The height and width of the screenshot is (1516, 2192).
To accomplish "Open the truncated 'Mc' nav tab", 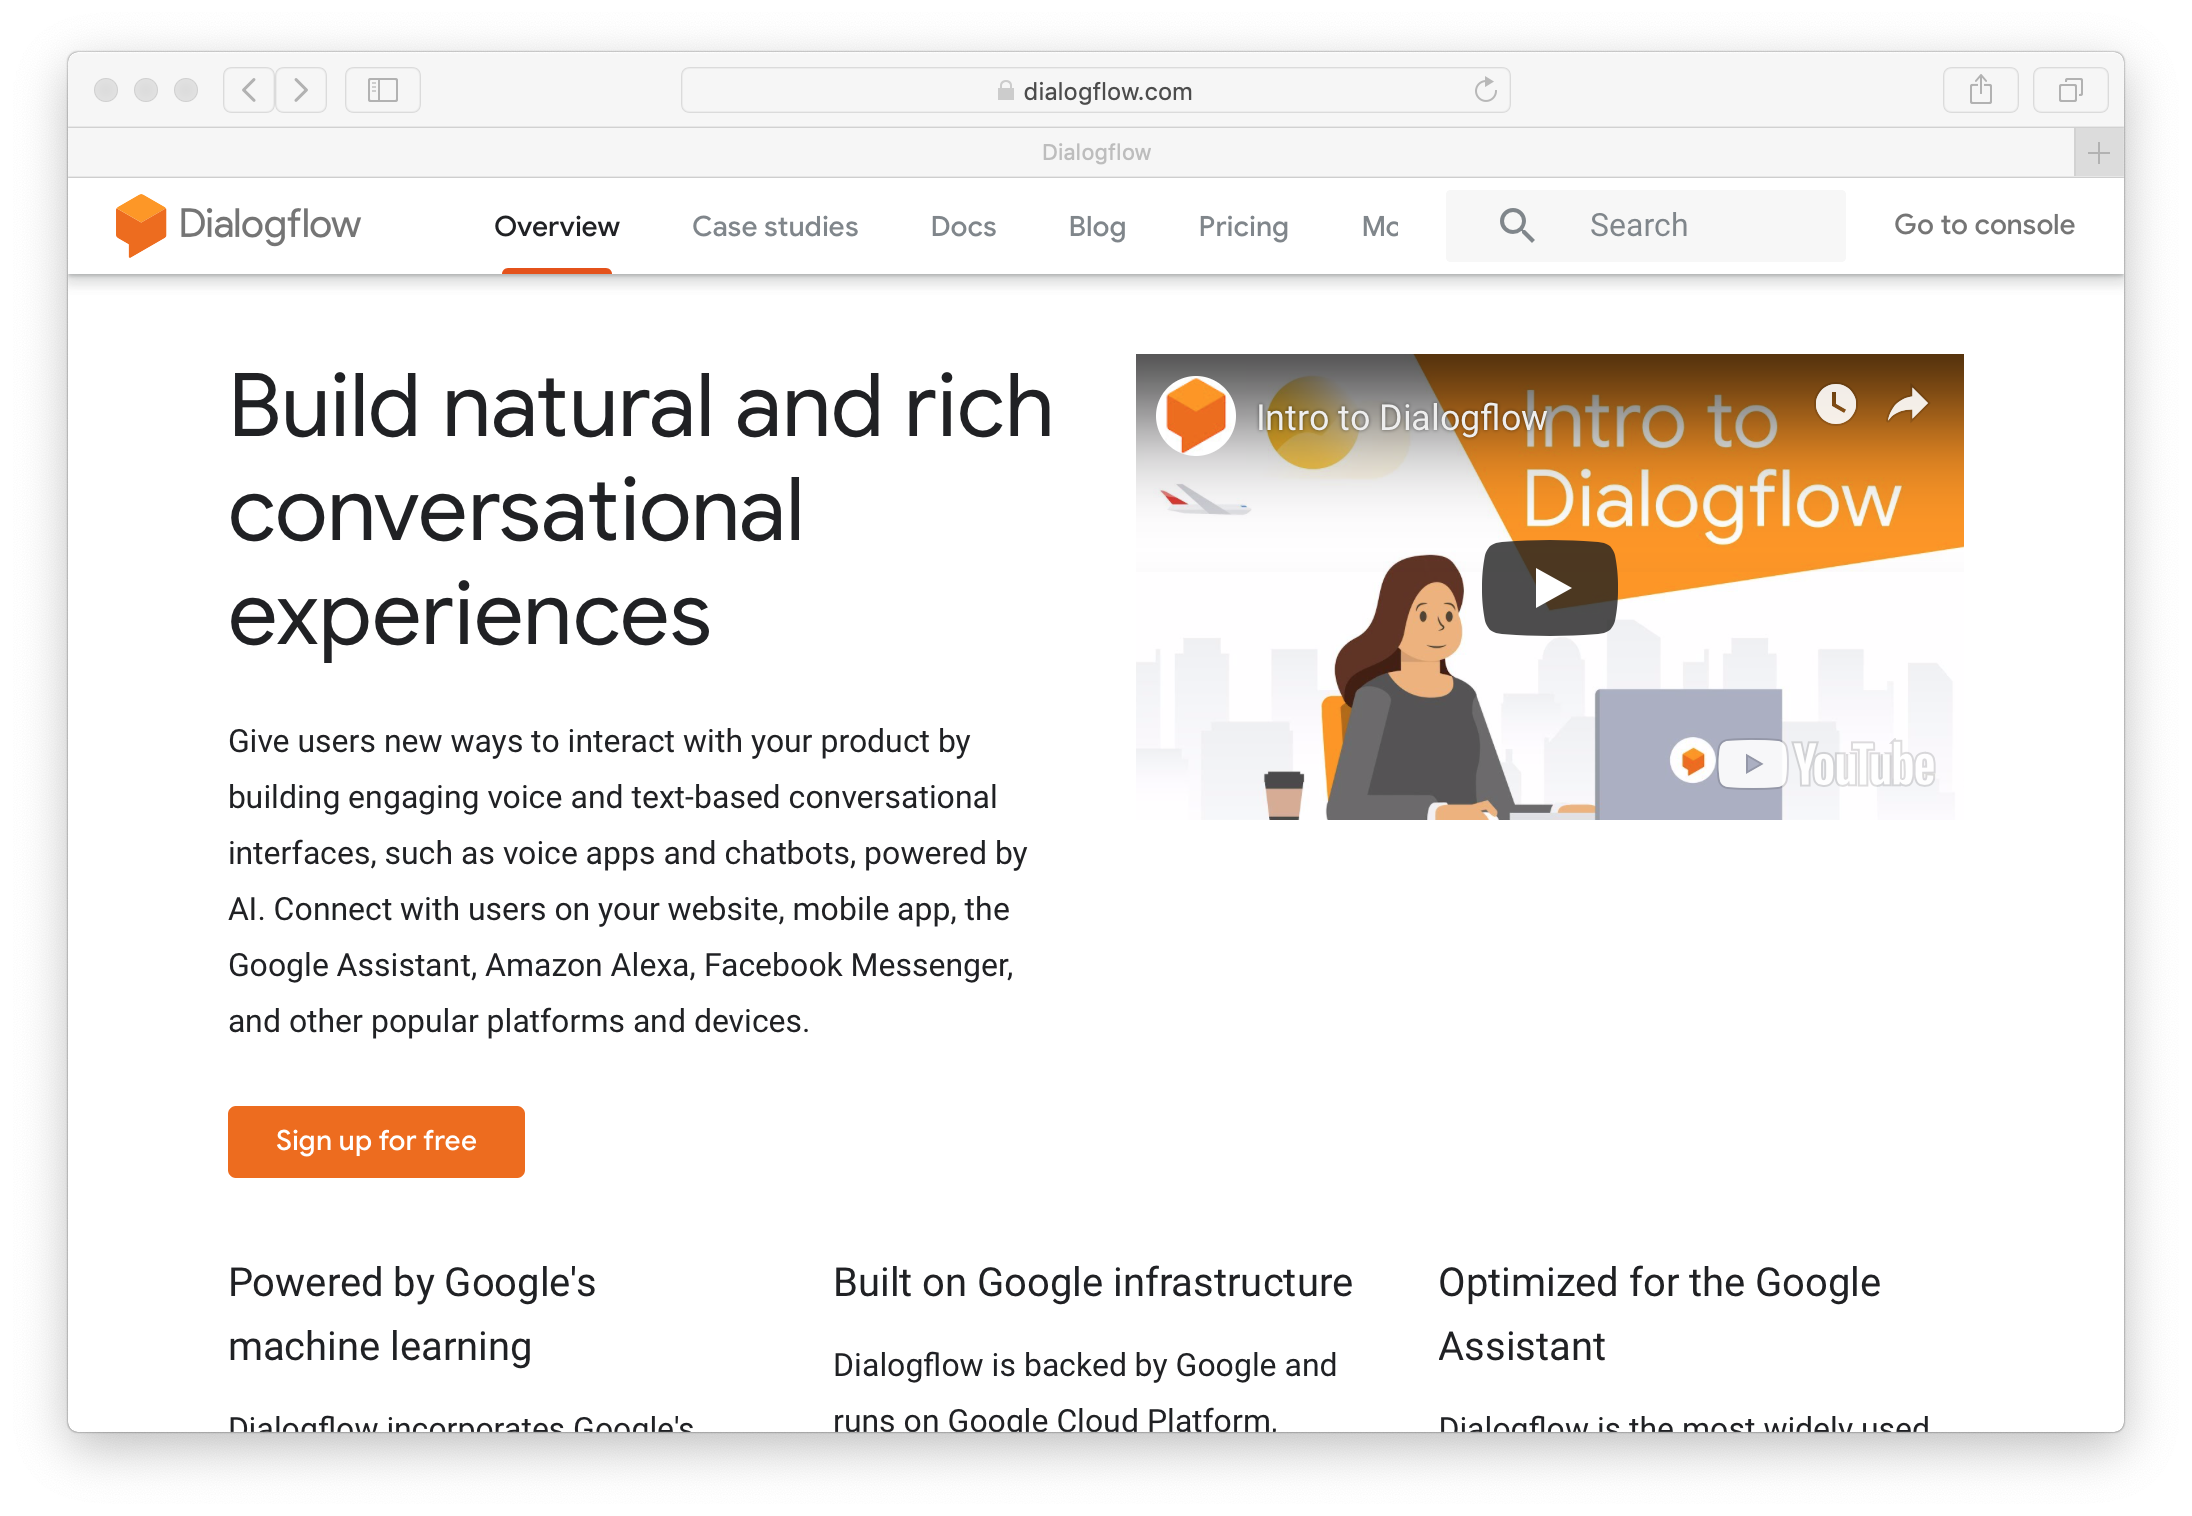I will [x=1380, y=227].
